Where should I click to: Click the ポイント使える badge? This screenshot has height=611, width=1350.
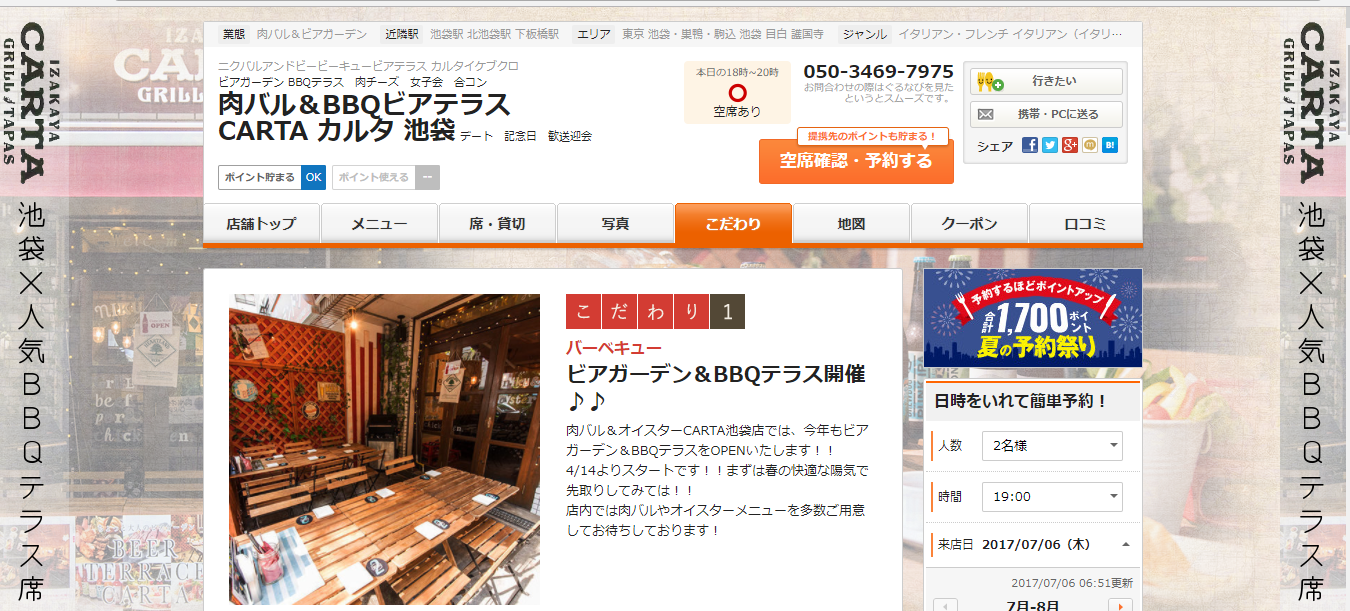coord(386,177)
